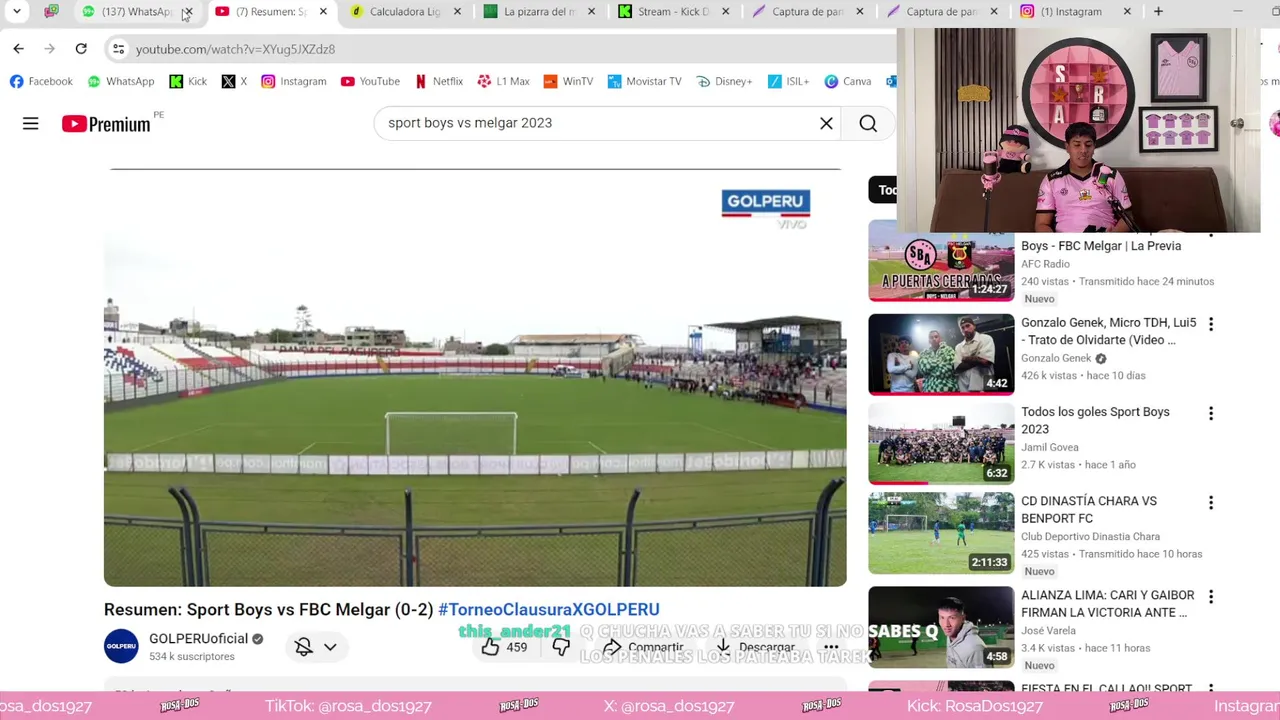Open YouTube bookmark
Viewport: 1280px width, 720px height.
pos(370,81)
